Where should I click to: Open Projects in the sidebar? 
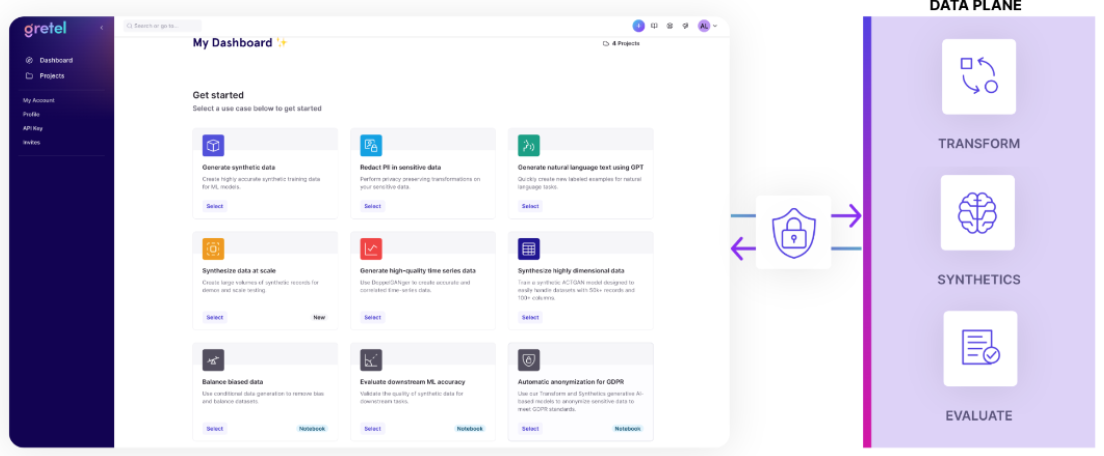(52, 76)
